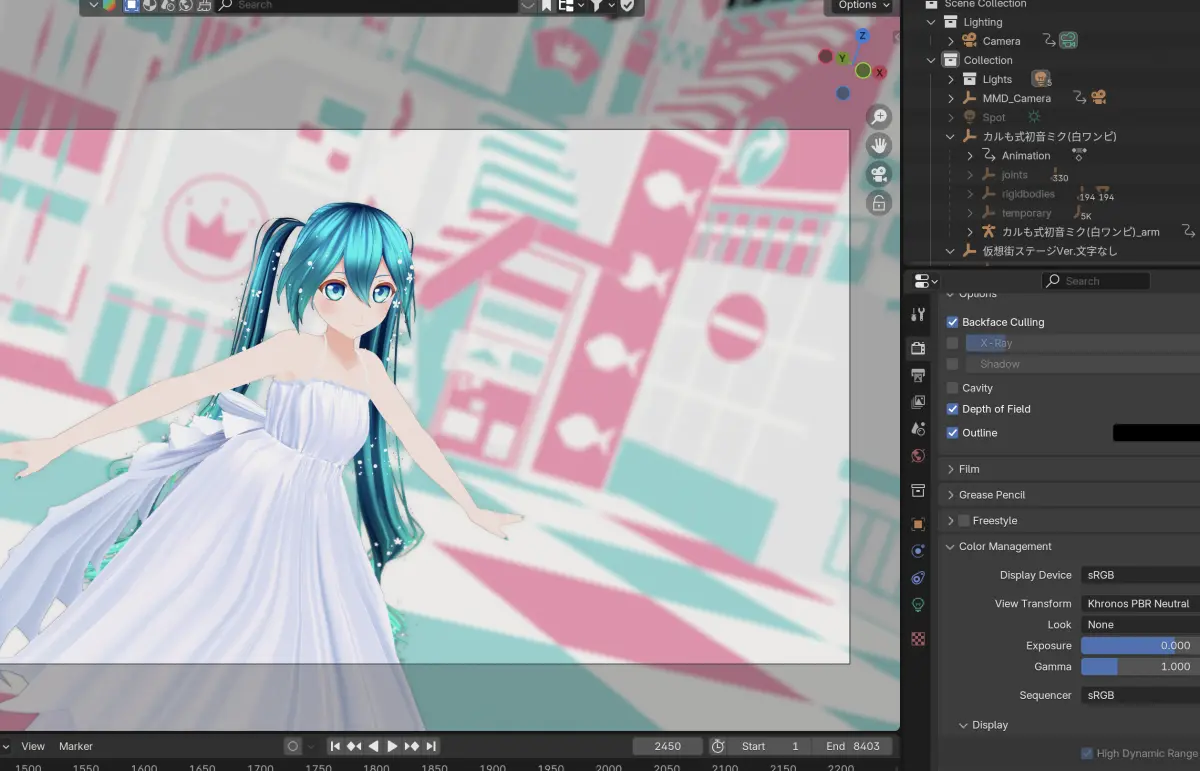Click the sun light icon beside Spot
The image size is (1200, 771).
1034,117
